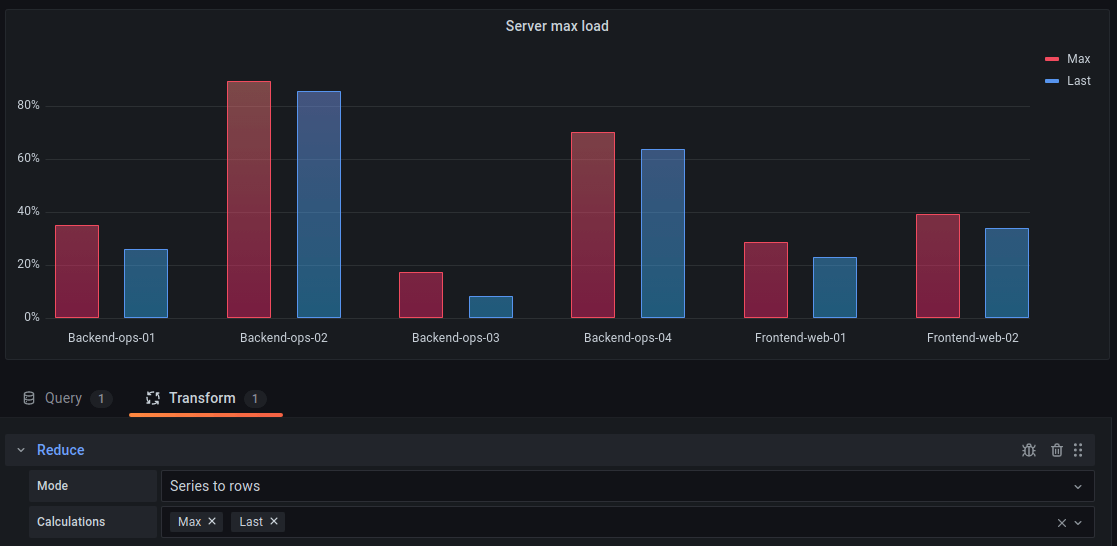Delete the Reduce transformation with trash icon
Image resolution: width=1117 pixels, height=546 pixels.
coord(1057,450)
